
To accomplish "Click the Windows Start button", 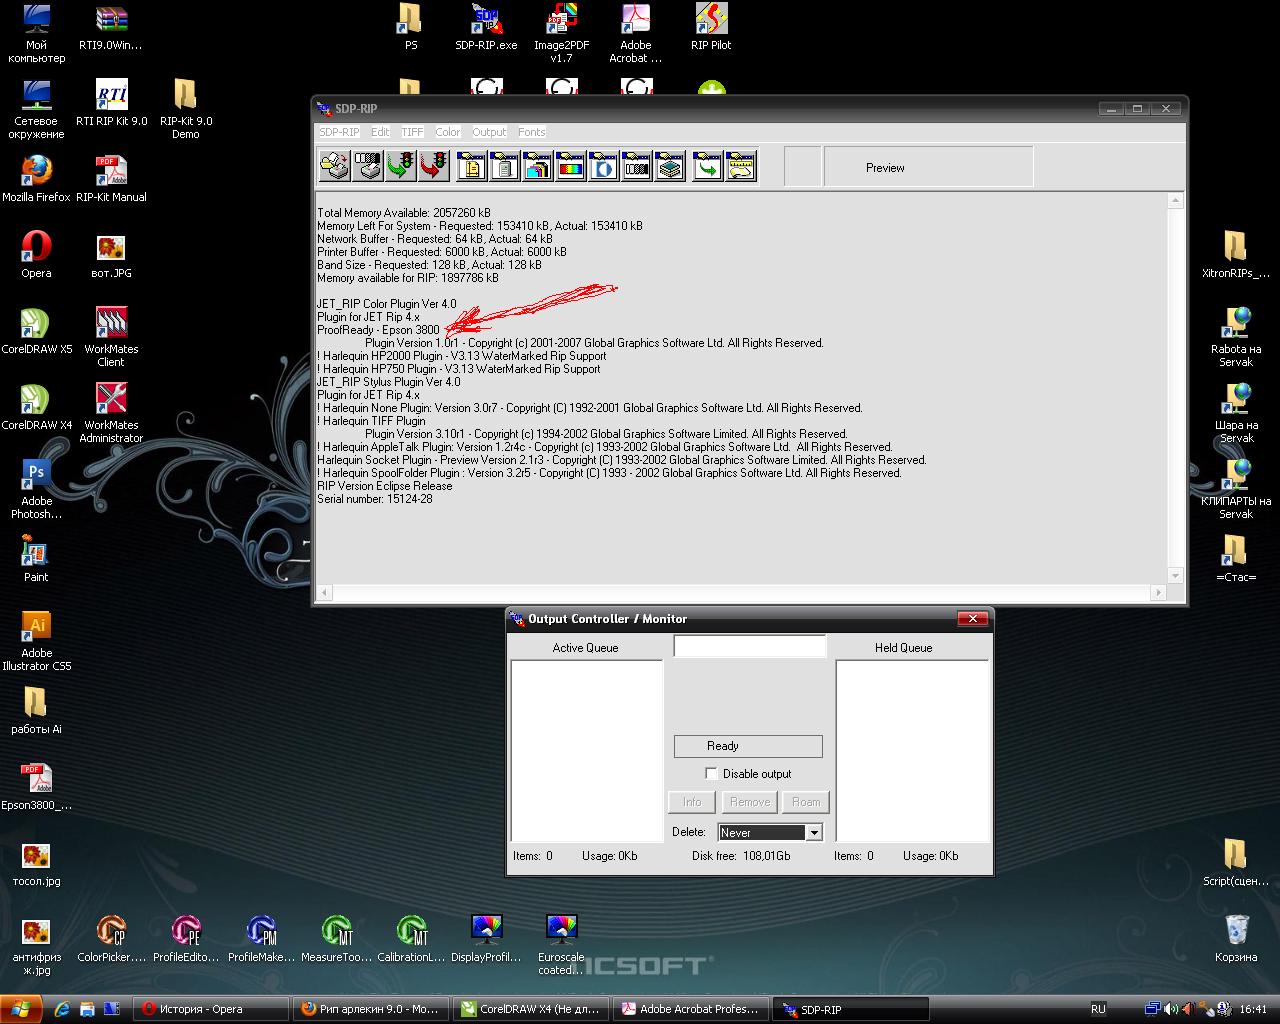I will coord(21,1009).
